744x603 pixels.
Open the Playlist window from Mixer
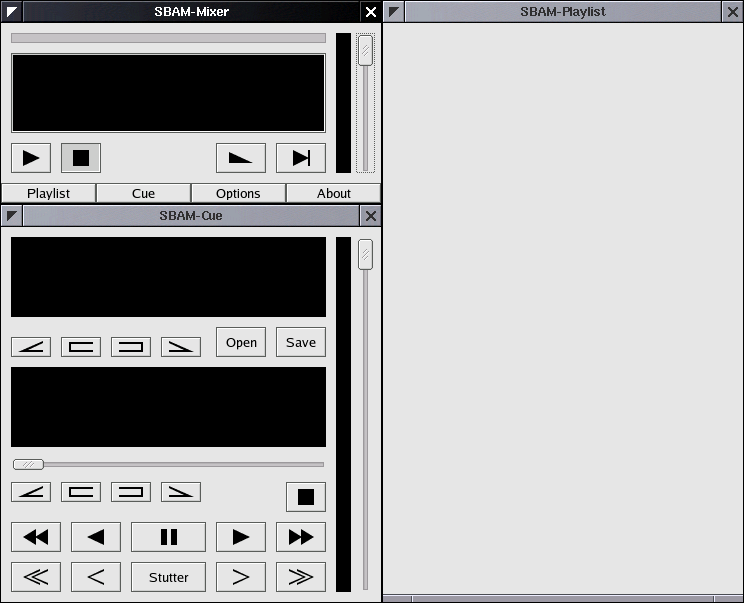(x=48, y=194)
